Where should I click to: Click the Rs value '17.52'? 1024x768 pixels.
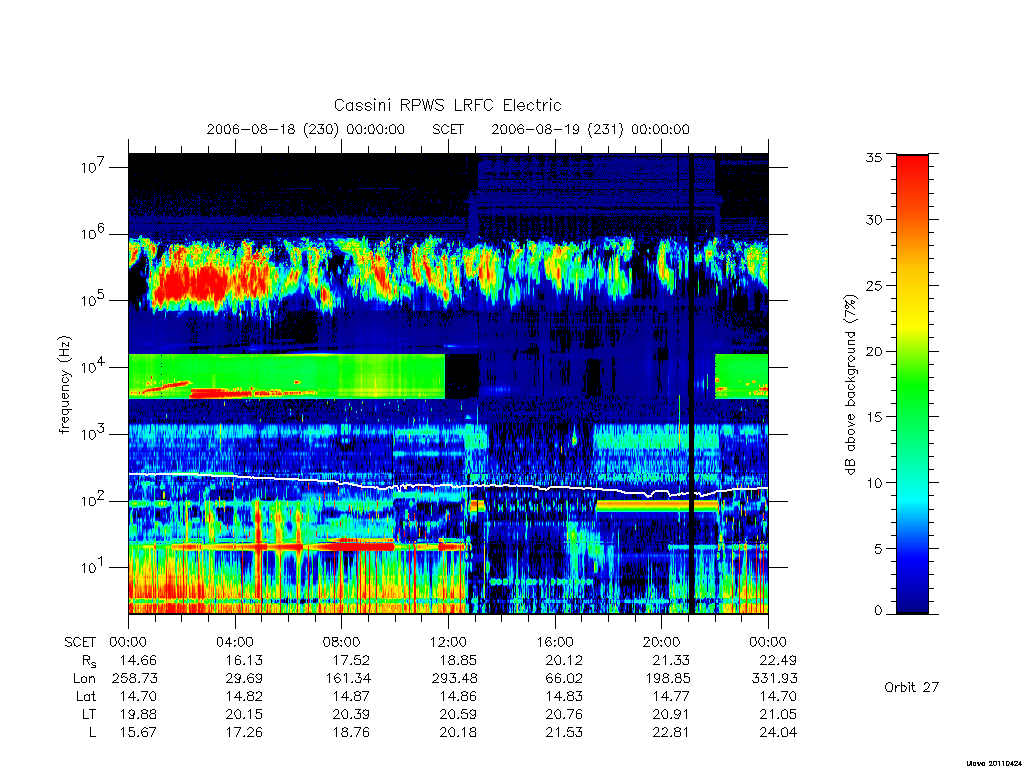click(x=351, y=660)
